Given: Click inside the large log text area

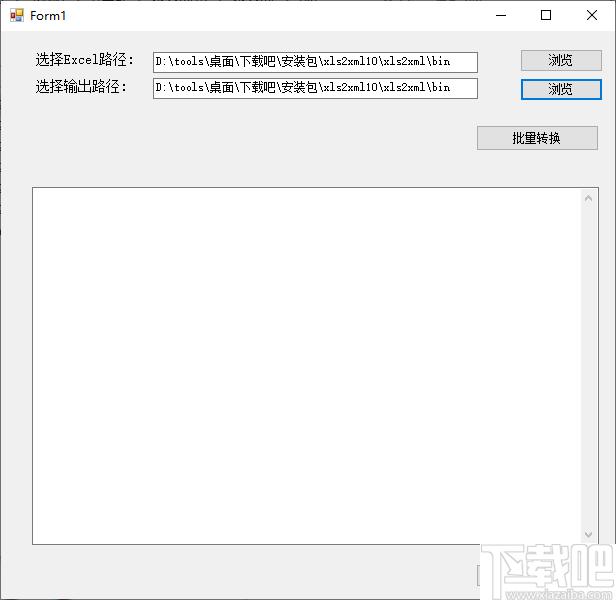Looking at the screenshot, I should pos(306,366).
